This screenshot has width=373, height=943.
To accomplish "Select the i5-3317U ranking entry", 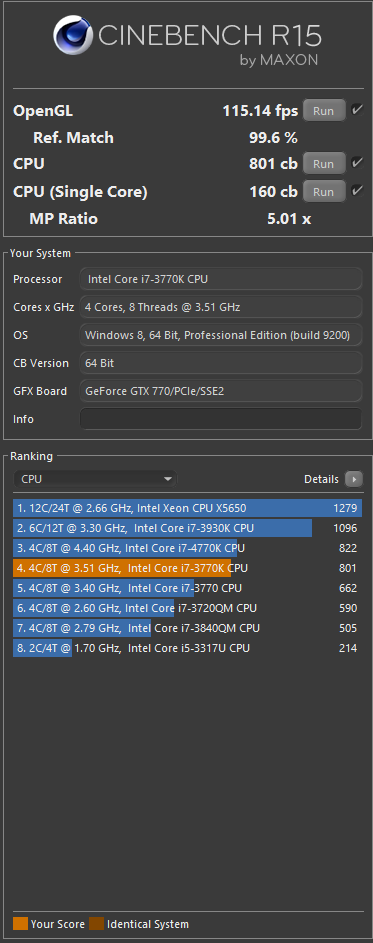I will point(187,648).
